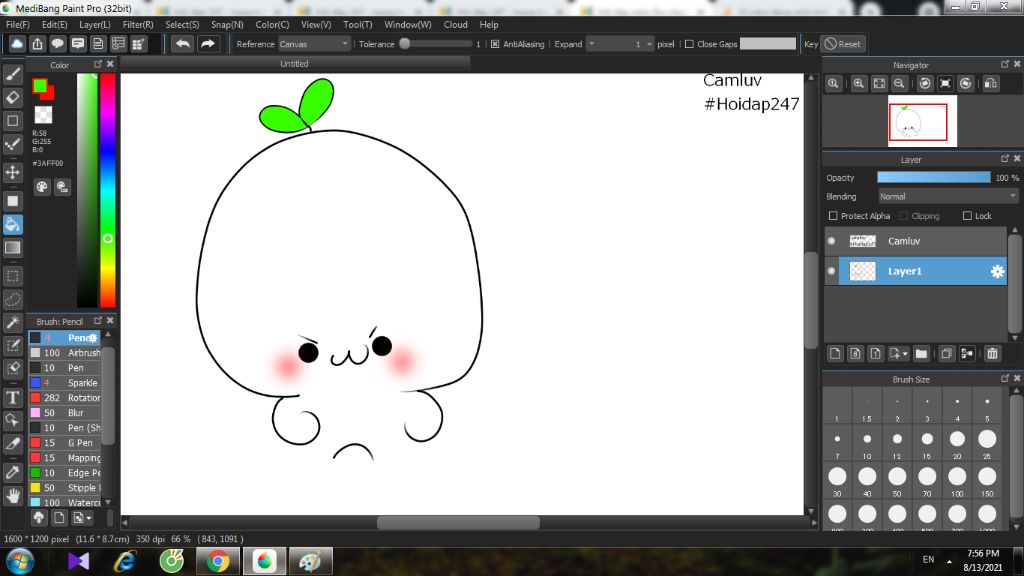Fit canvas to window in Navigator

pos(879,84)
